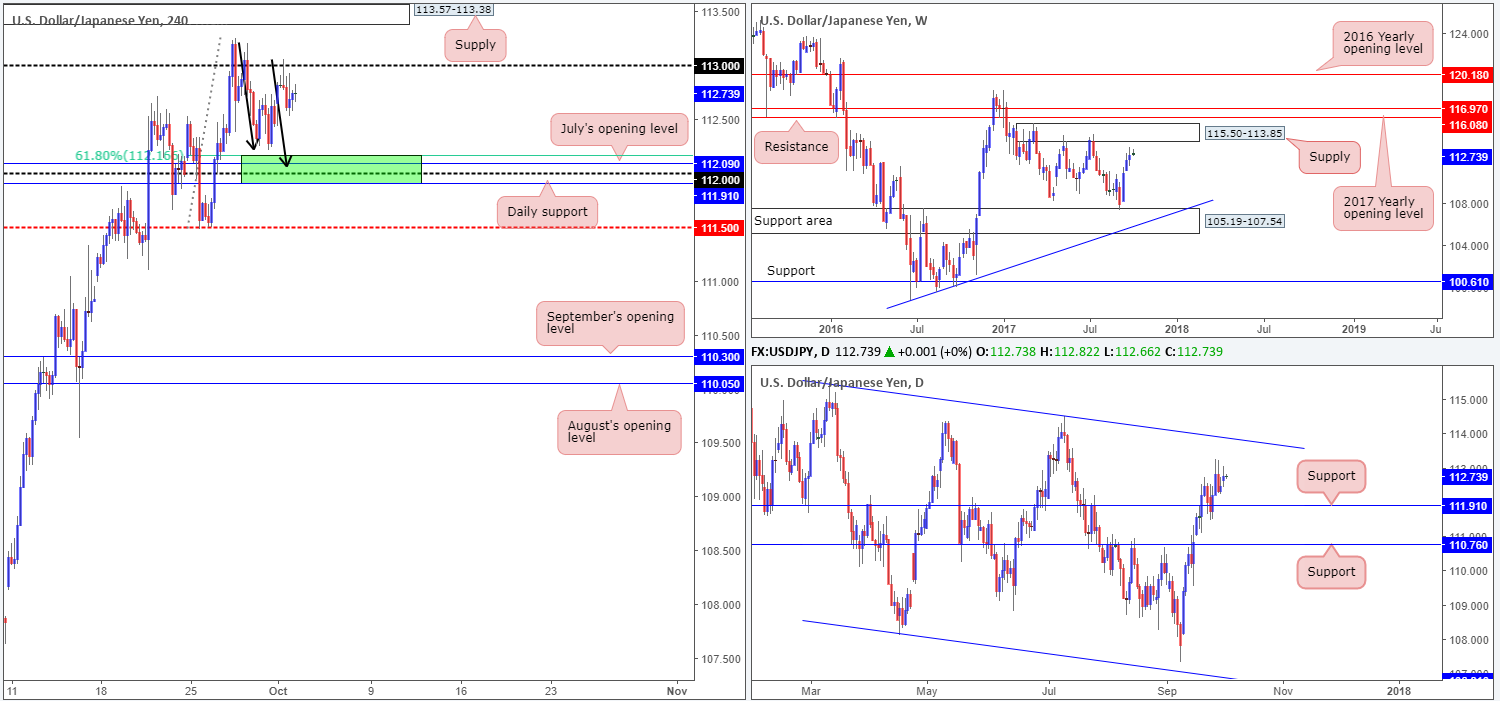1500x701 pixels.
Task: Click the Support label near 100.610 line
Action: 791,271
